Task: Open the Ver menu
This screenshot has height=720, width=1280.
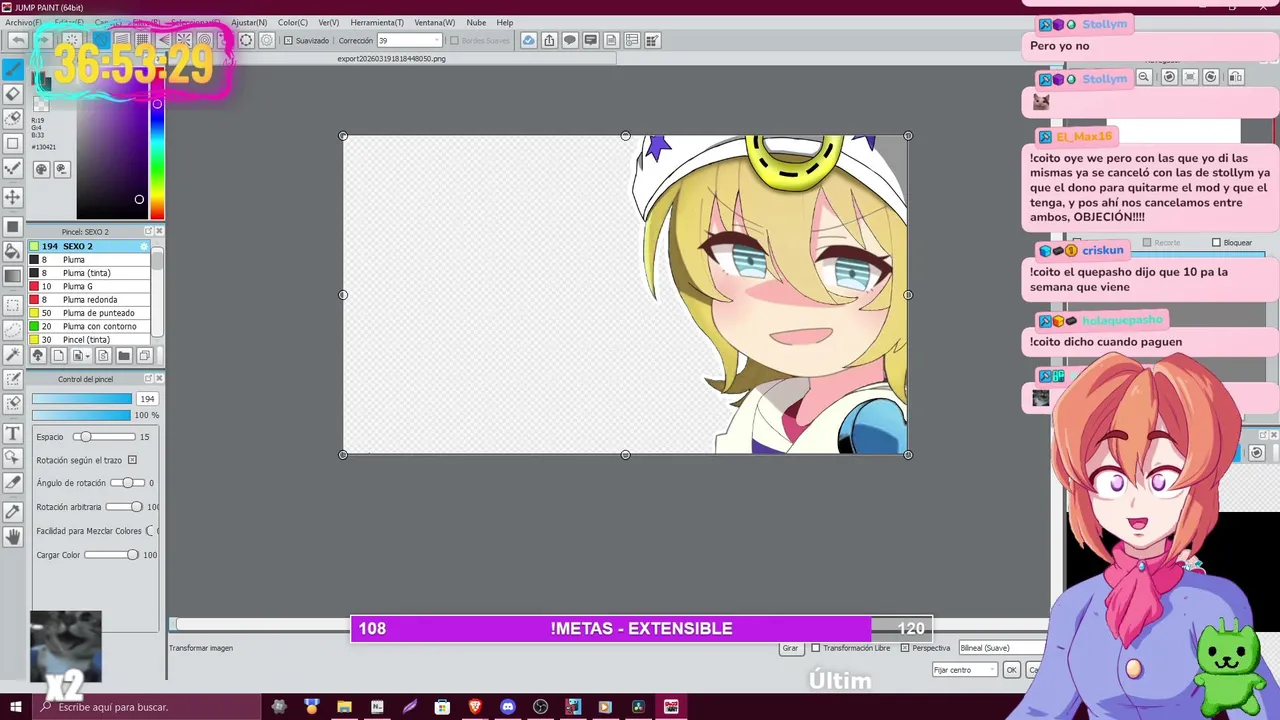Action: coord(328,22)
